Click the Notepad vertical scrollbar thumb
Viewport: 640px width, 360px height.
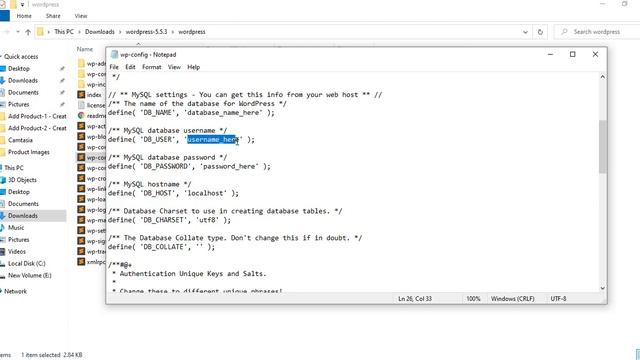point(602,147)
